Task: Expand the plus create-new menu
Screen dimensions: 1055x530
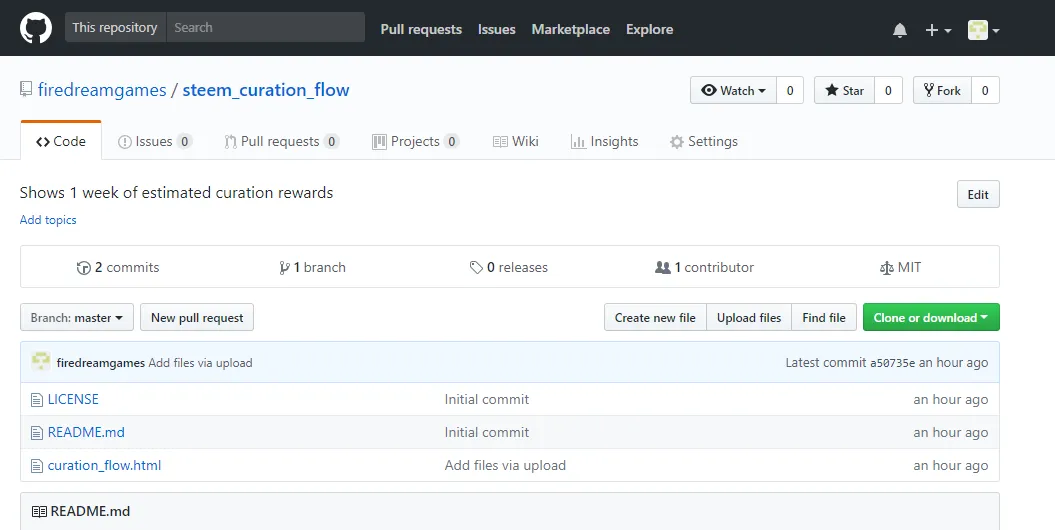Action: (938, 30)
